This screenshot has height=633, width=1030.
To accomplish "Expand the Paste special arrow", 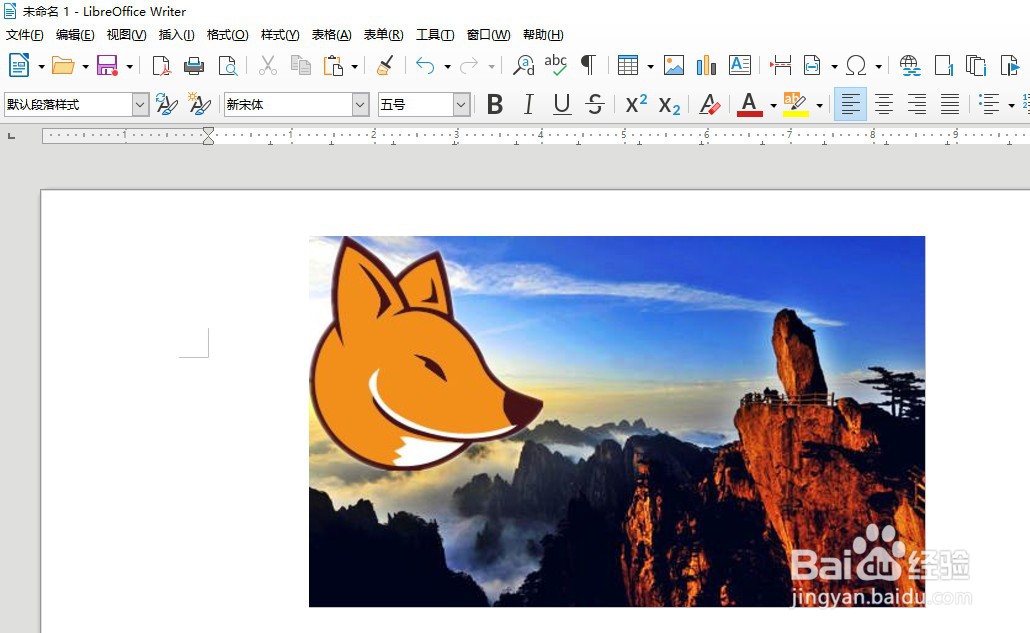I will (x=355, y=66).
